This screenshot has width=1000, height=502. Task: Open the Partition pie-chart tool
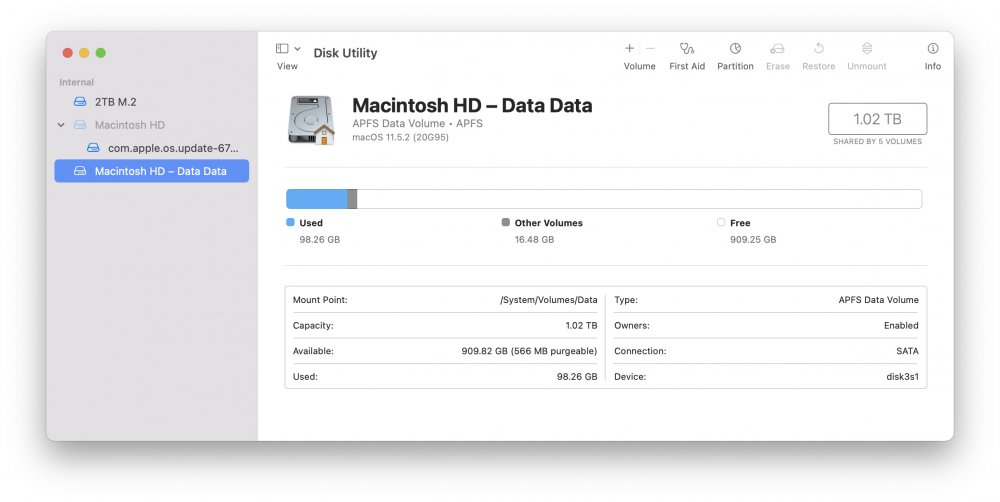pyautogui.click(x=735, y=48)
